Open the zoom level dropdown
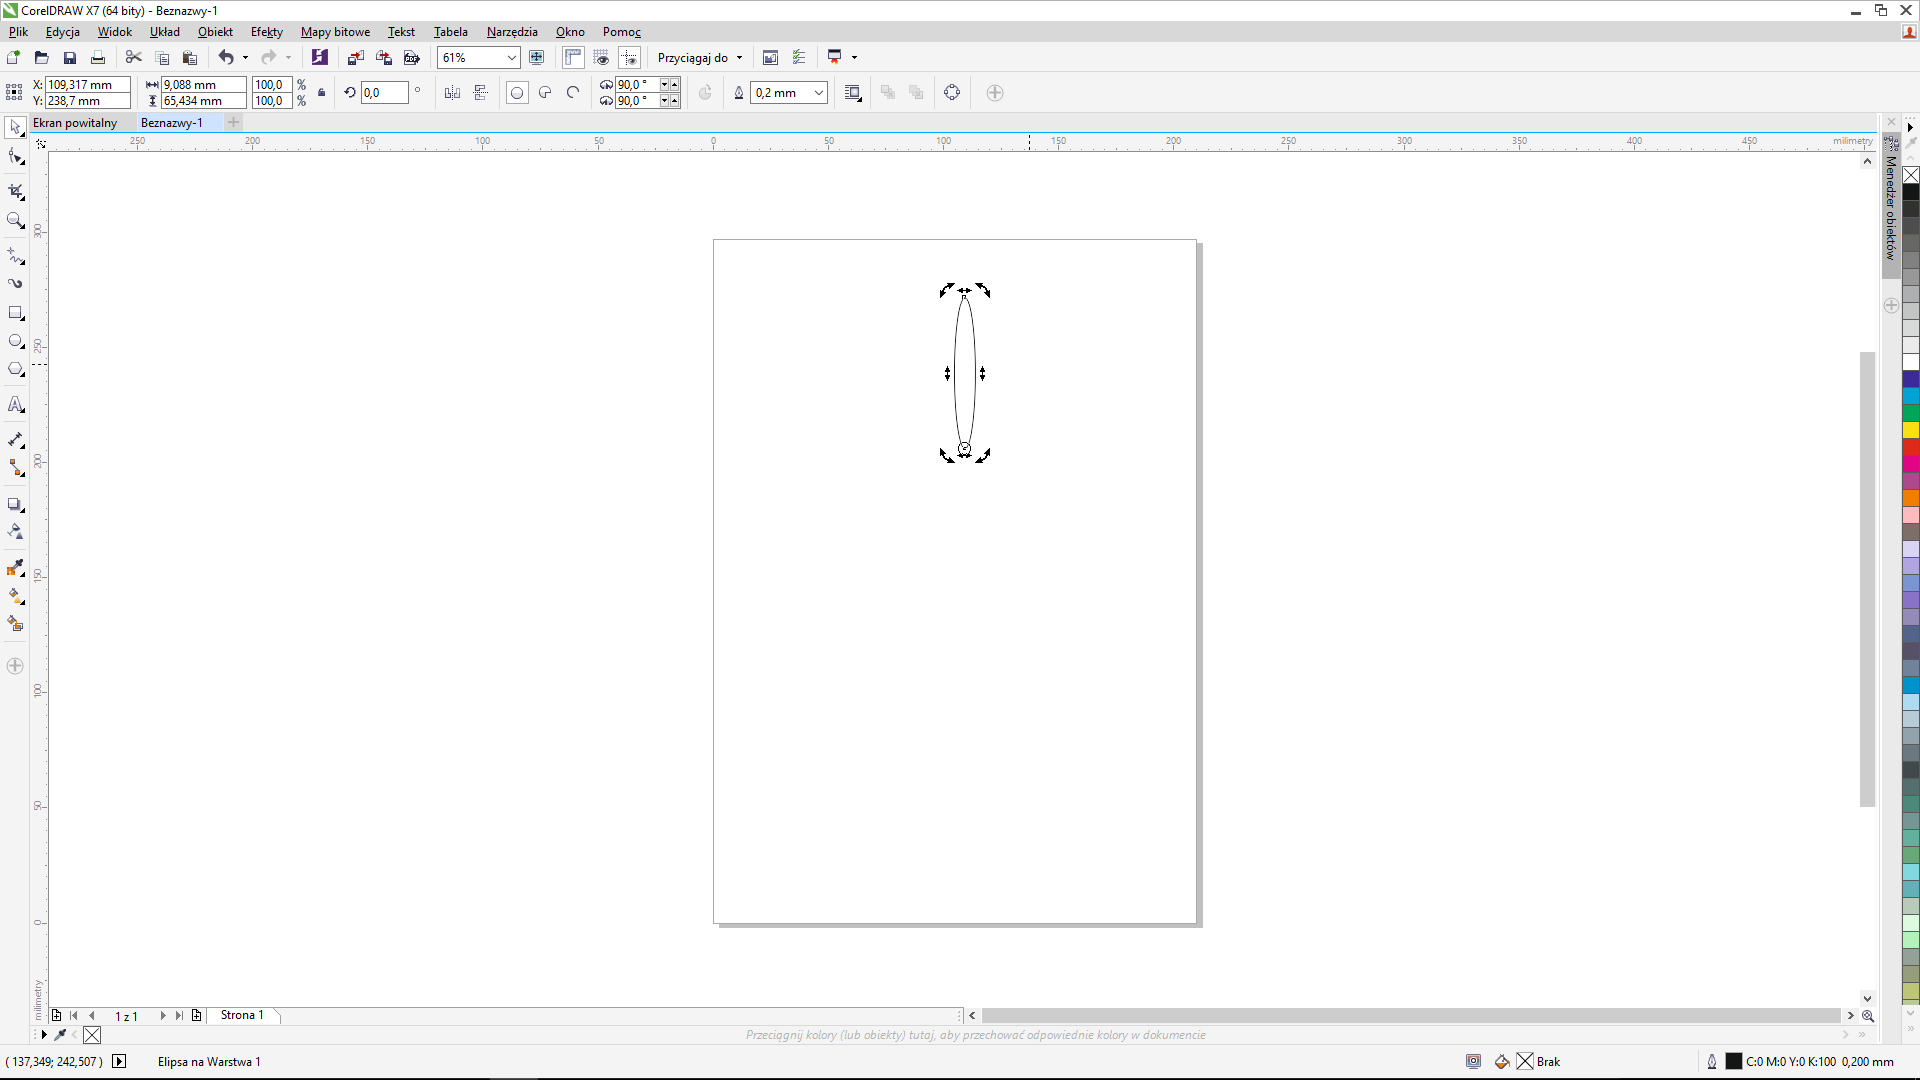 (x=511, y=58)
